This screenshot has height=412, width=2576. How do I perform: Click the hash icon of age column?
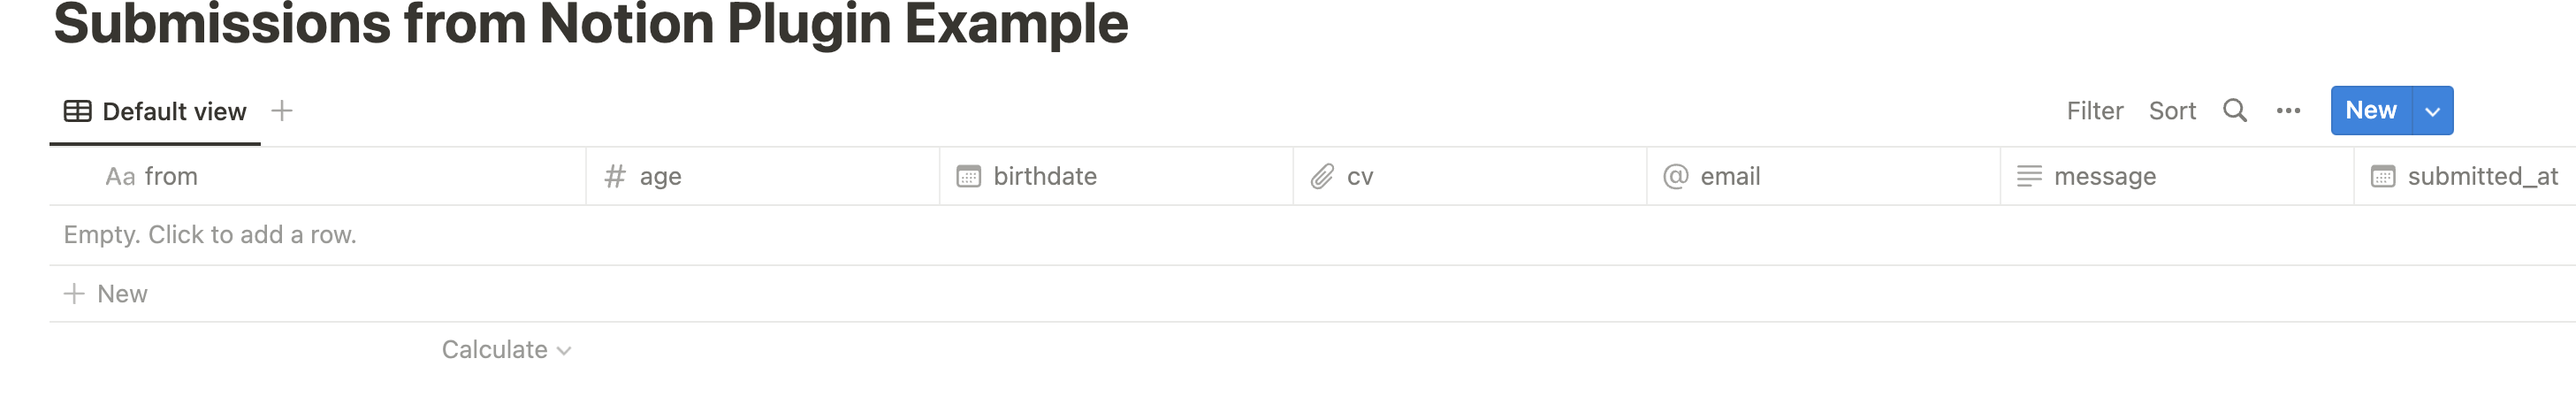tap(615, 177)
